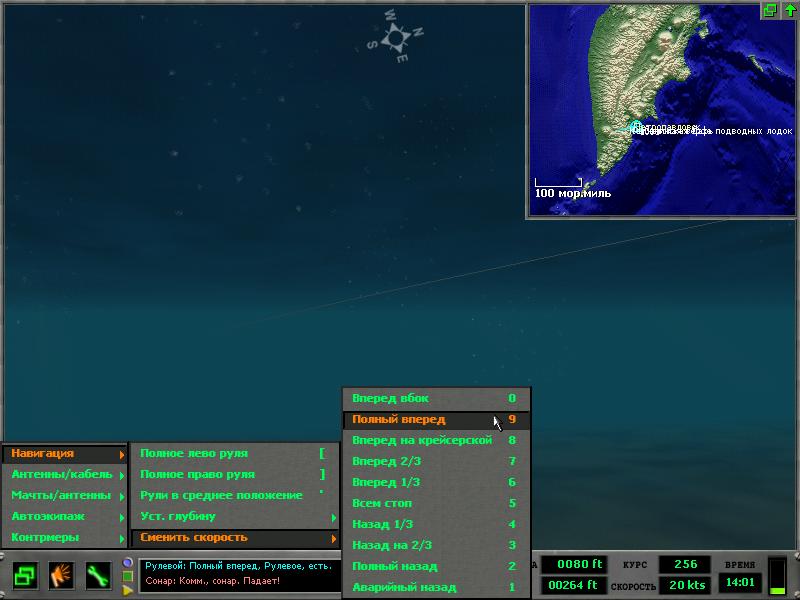
Task: Open the Навигация menu
Action: coord(64,454)
